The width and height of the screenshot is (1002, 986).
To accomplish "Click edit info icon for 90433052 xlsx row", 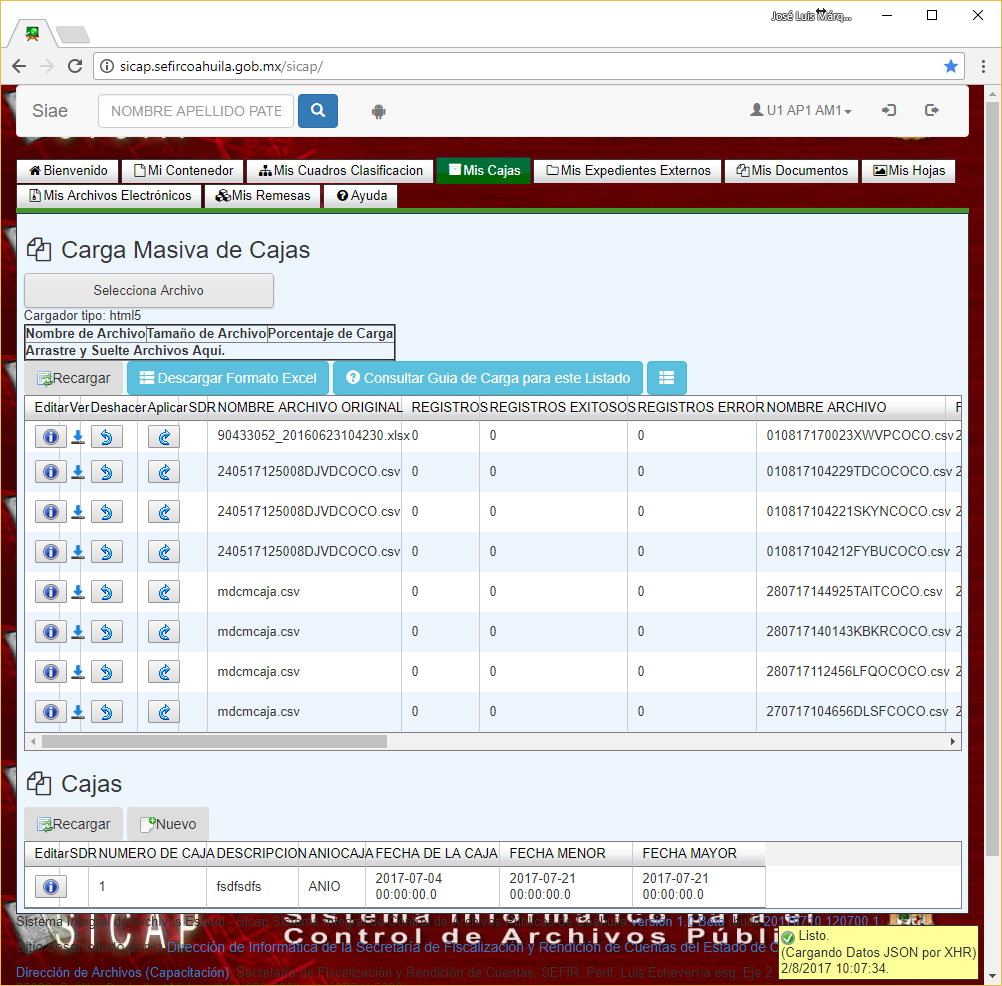I will click(x=50, y=437).
